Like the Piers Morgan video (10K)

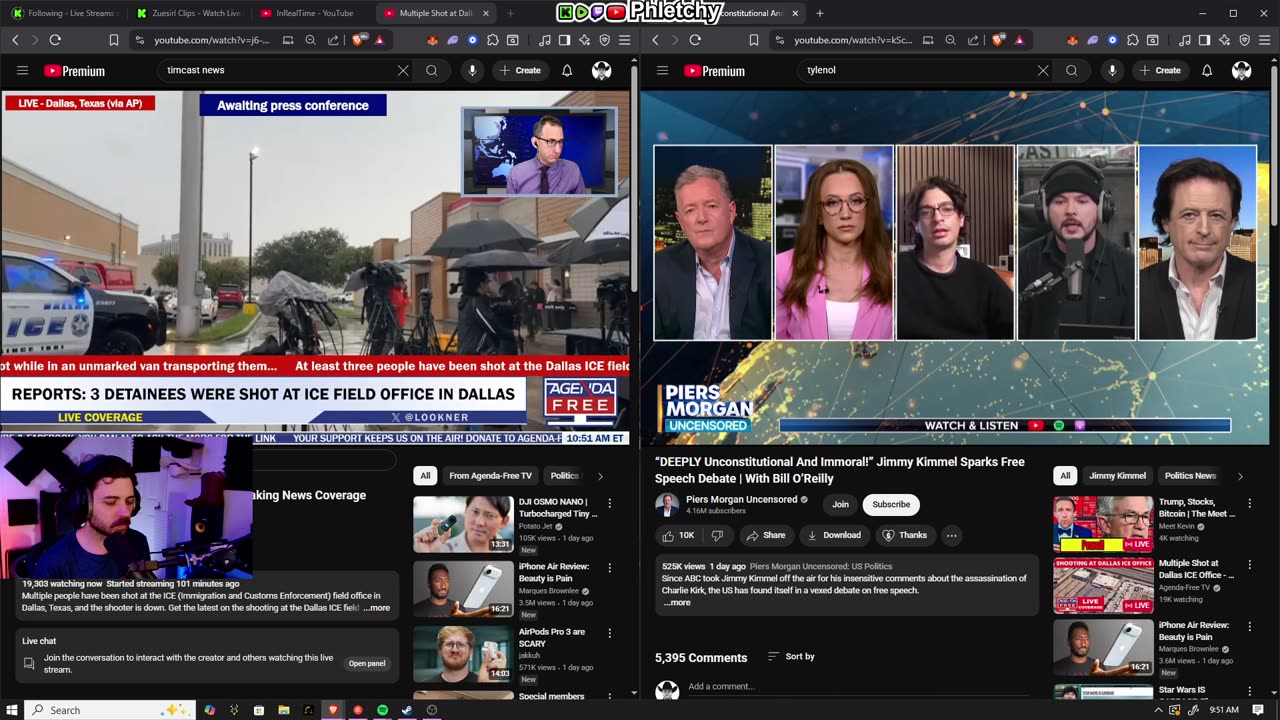[x=679, y=535]
